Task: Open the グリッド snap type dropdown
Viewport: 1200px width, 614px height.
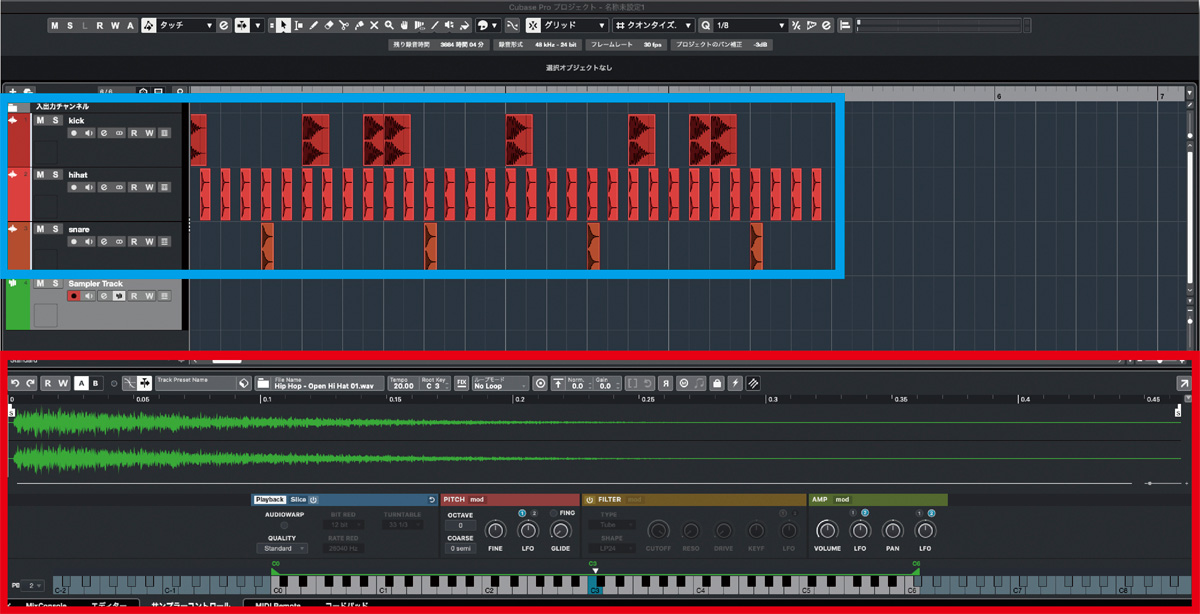Action: (573, 25)
